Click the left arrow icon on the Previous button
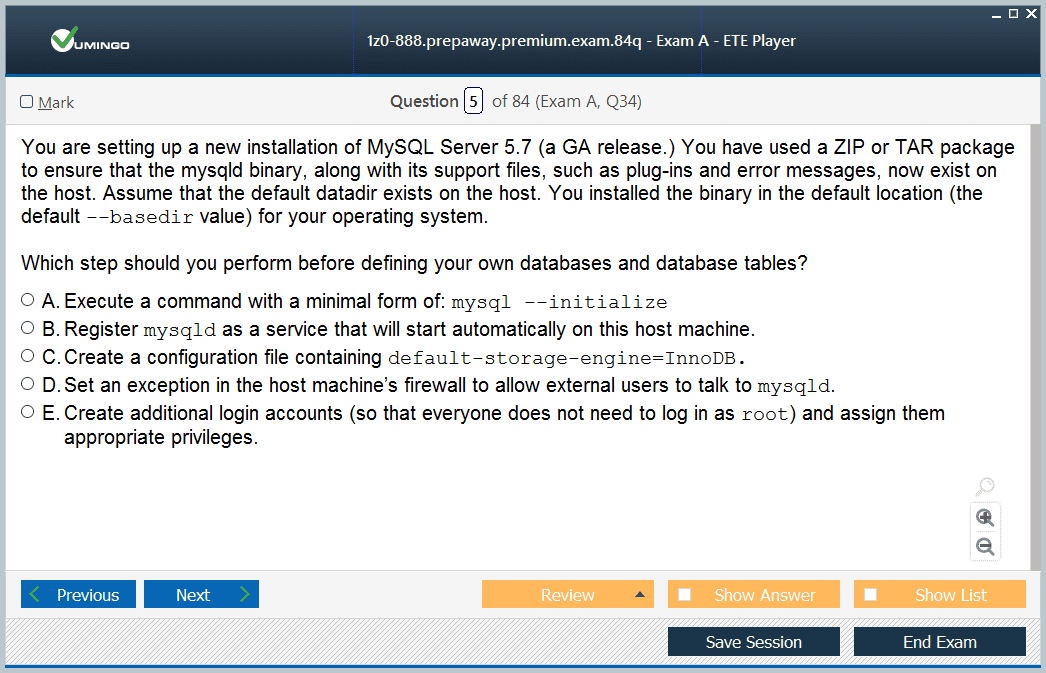 [x=36, y=595]
